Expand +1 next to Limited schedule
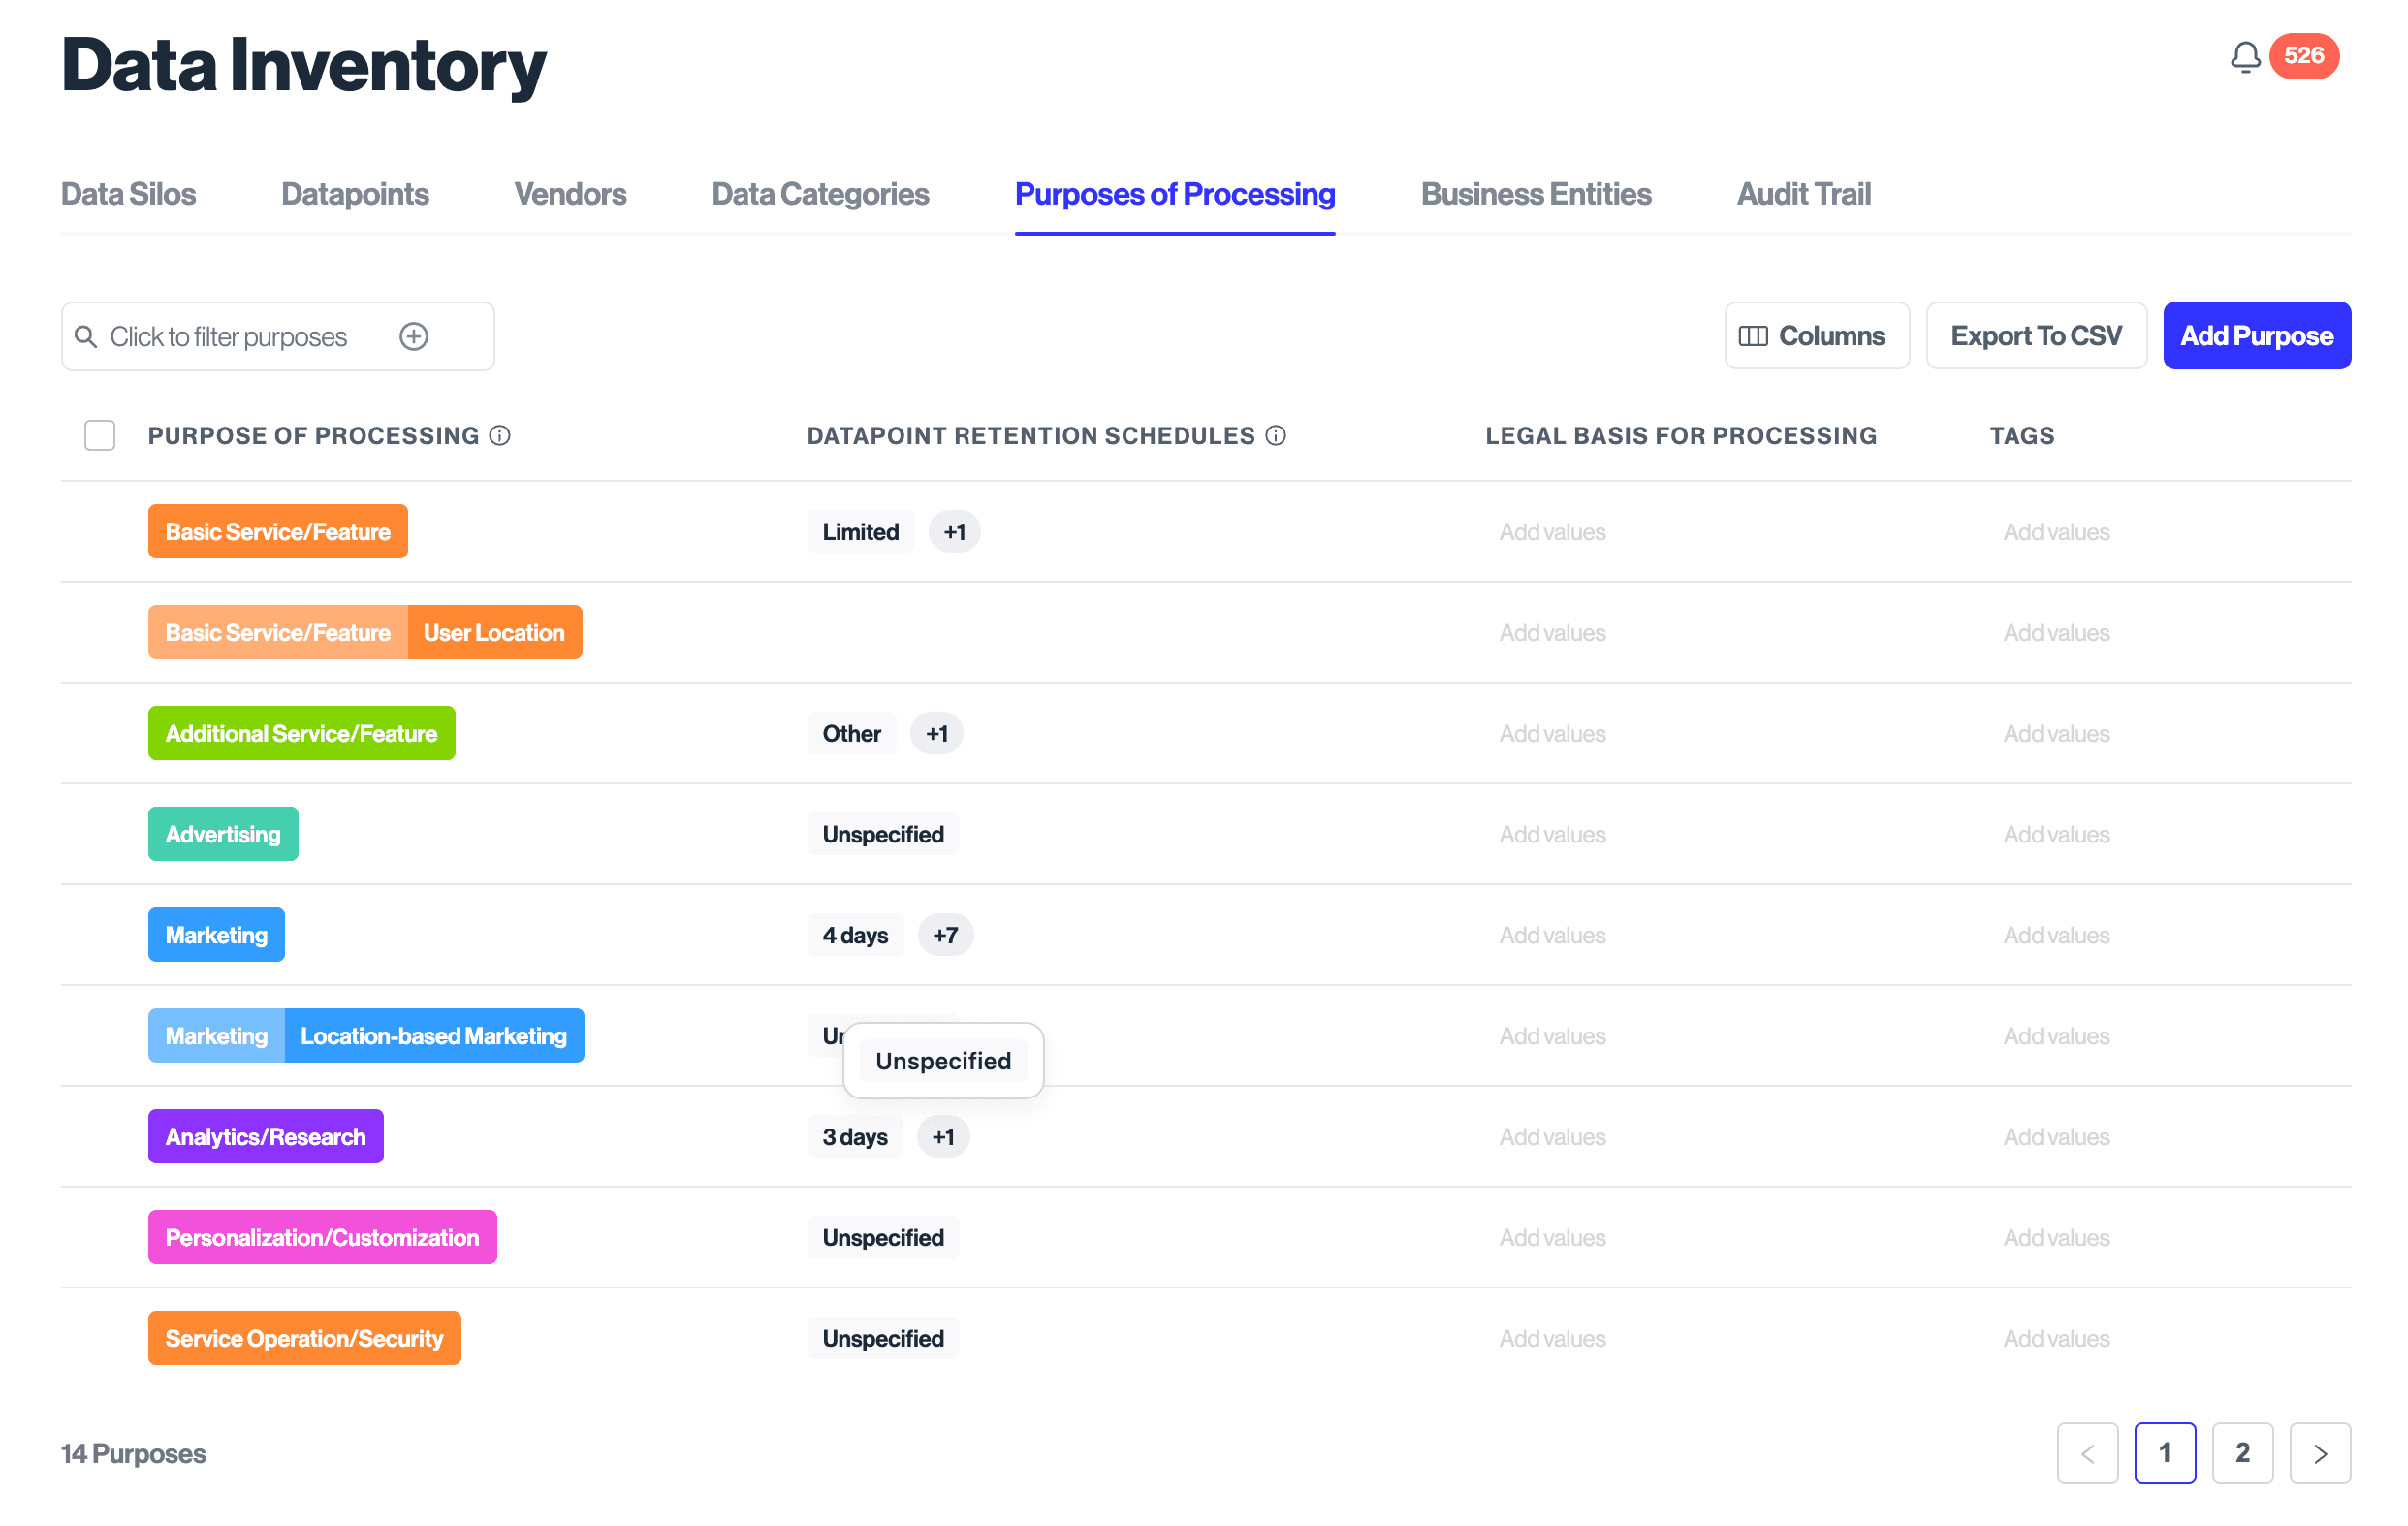The image size is (2408, 1526). 954,531
